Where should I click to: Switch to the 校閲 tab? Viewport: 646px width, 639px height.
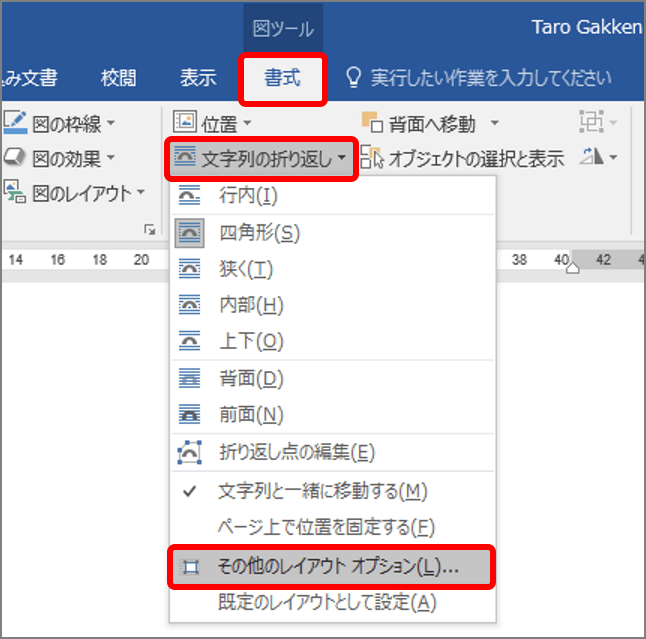(x=119, y=78)
